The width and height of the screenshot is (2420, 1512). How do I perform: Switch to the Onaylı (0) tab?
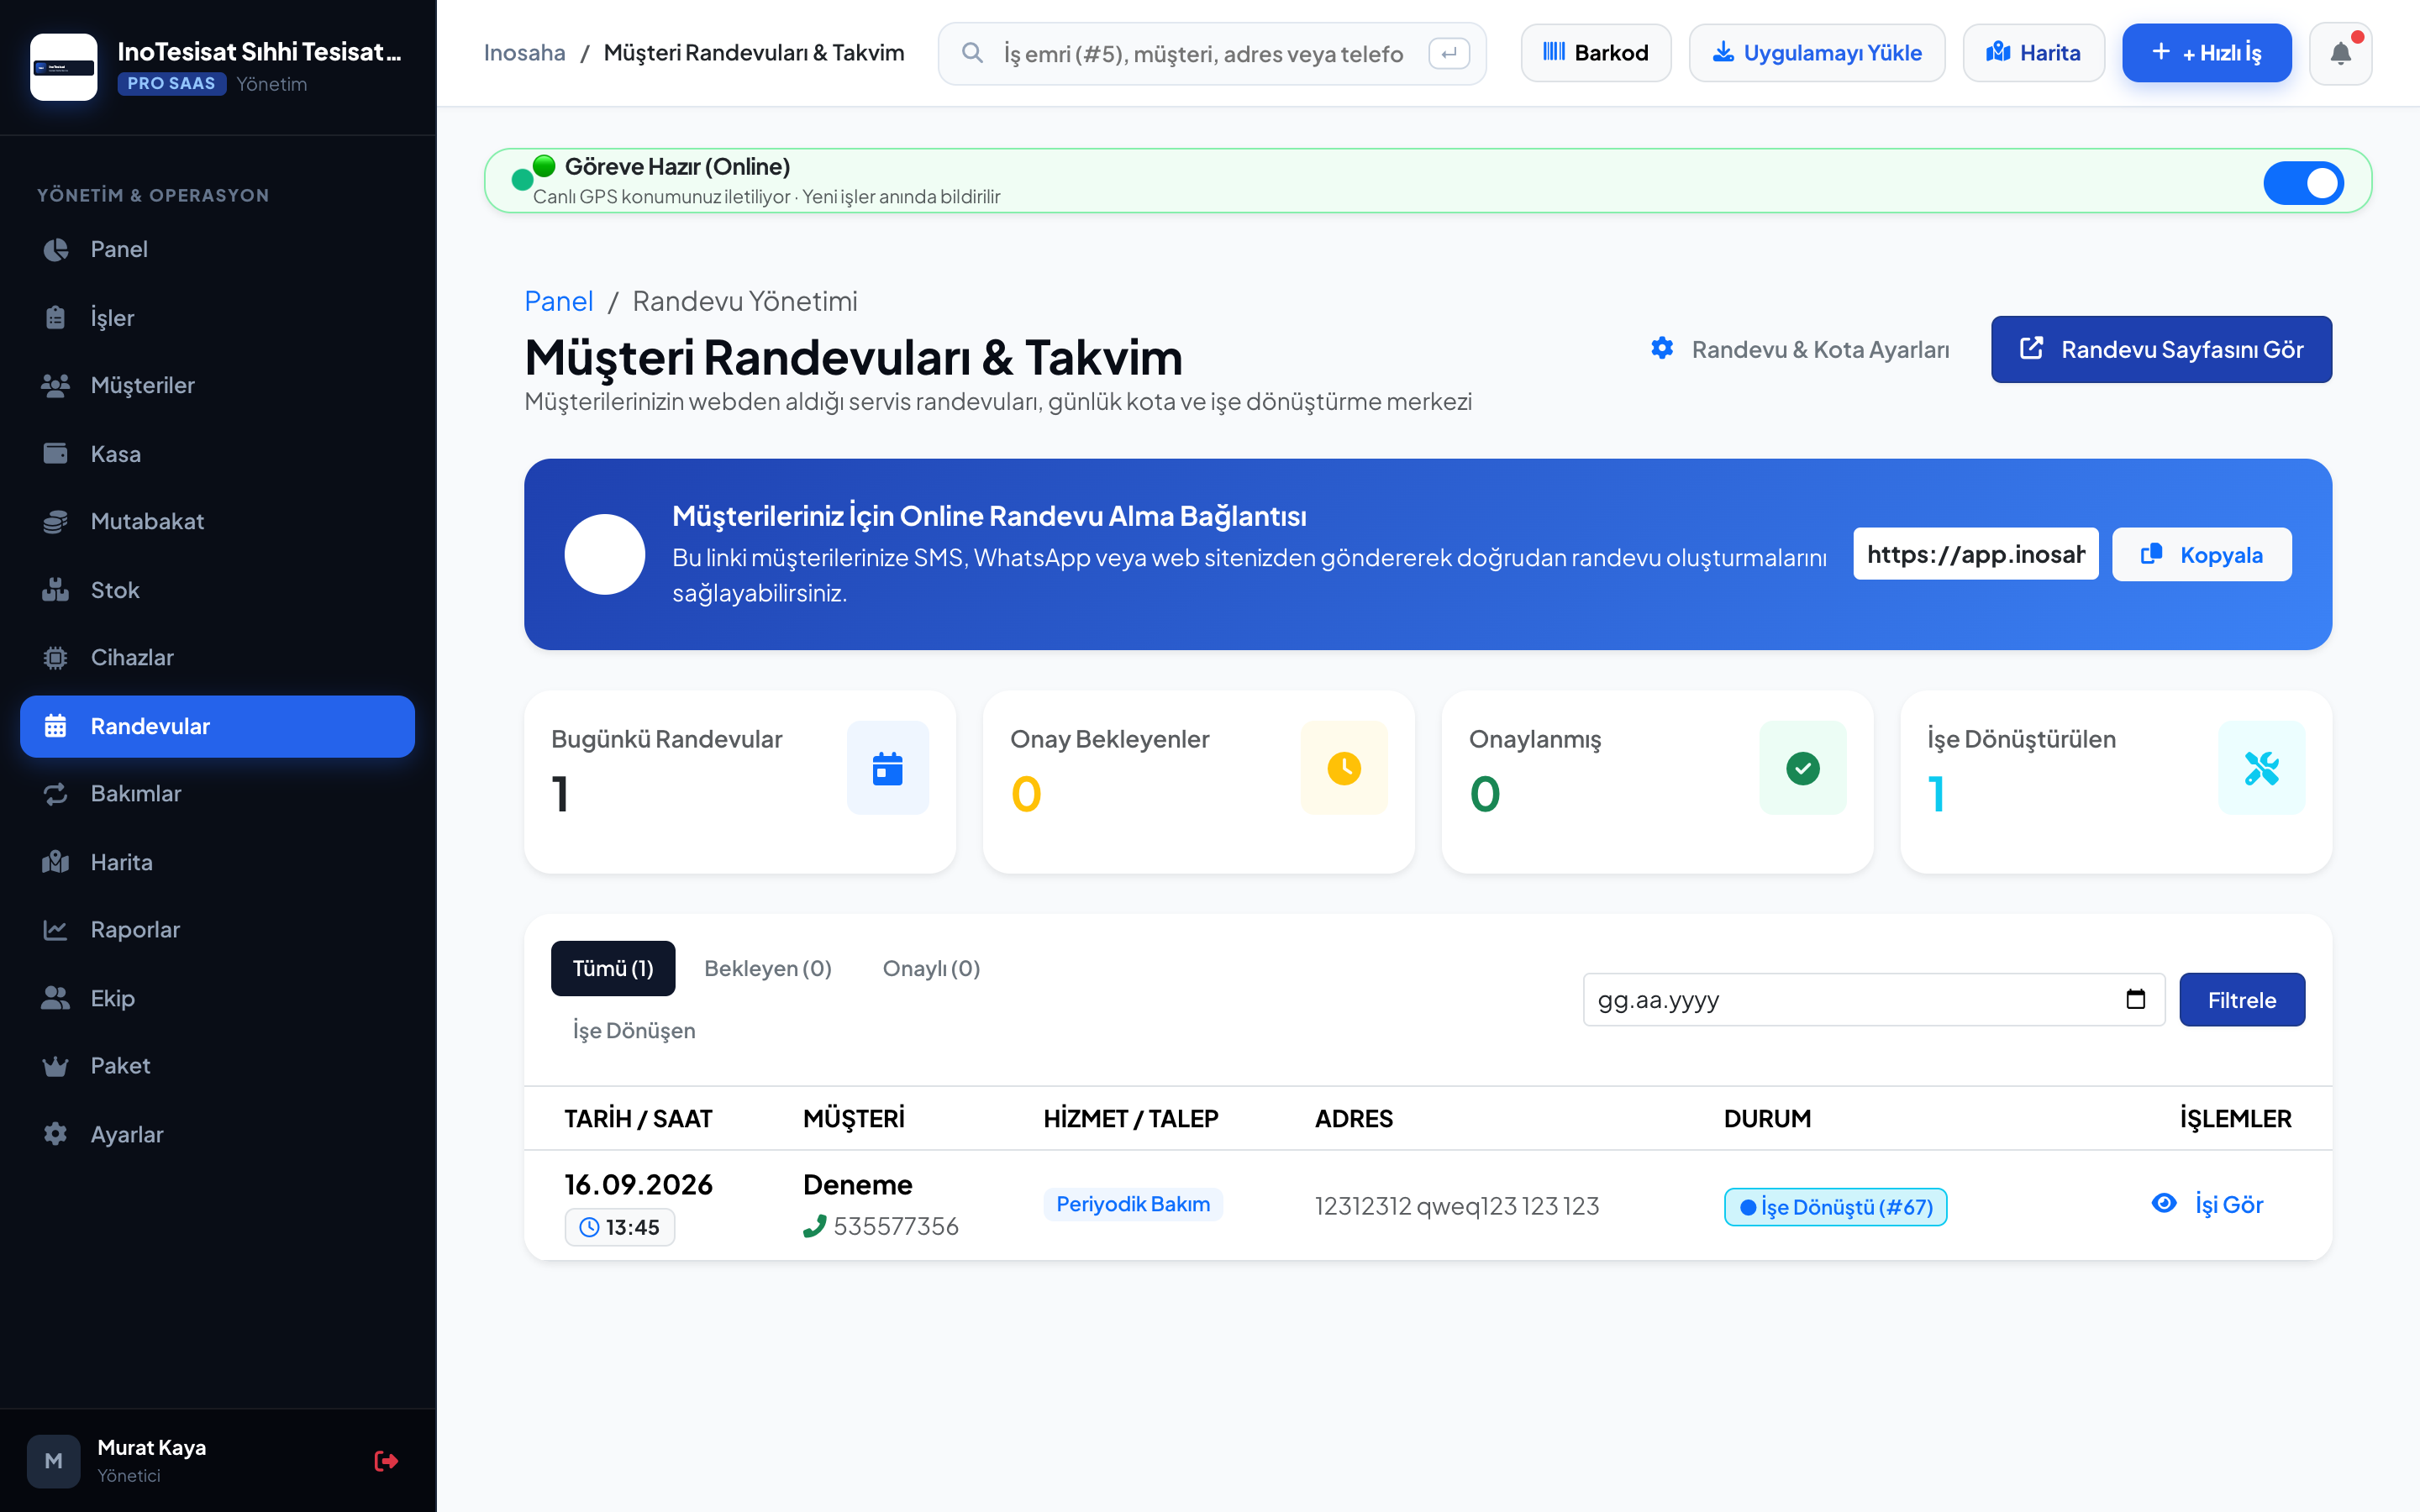931,968
